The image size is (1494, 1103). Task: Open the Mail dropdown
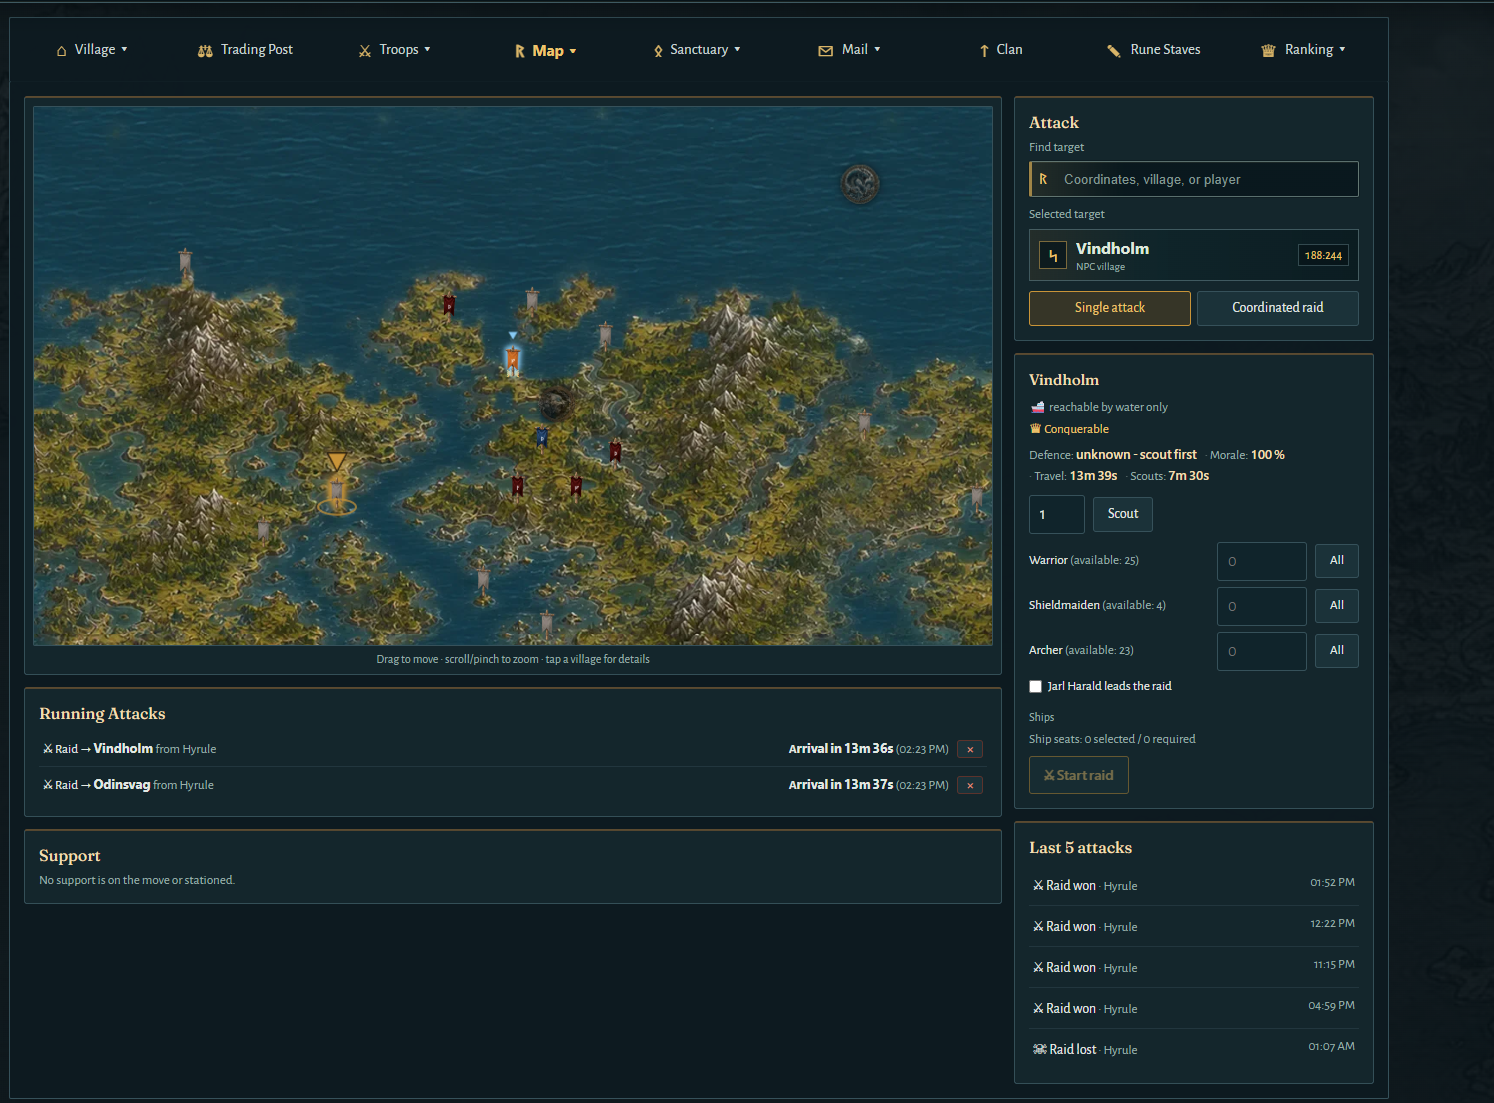(x=850, y=50)
